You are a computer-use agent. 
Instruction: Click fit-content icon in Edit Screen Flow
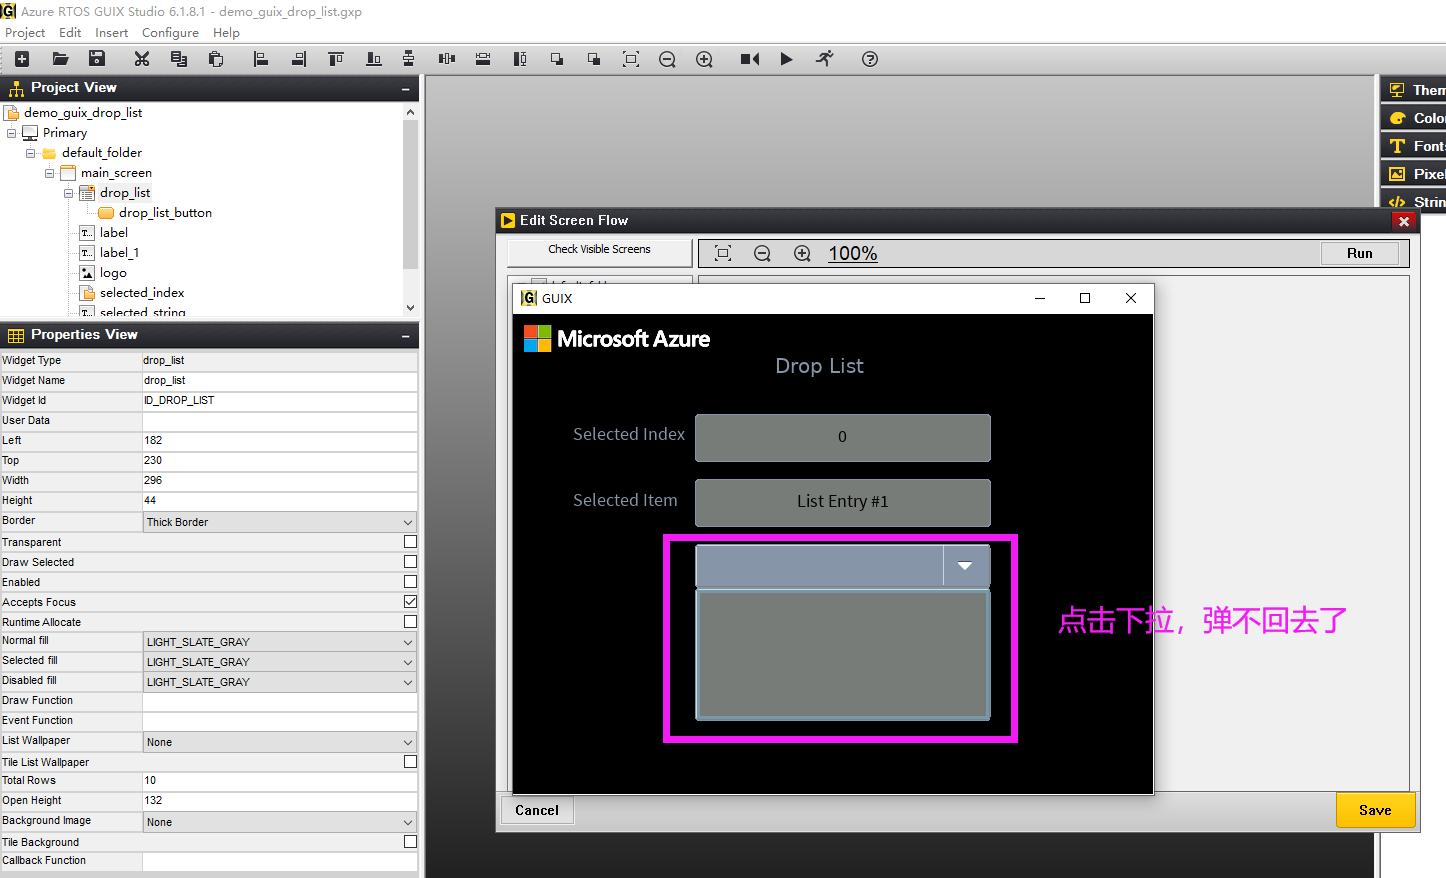723,254
